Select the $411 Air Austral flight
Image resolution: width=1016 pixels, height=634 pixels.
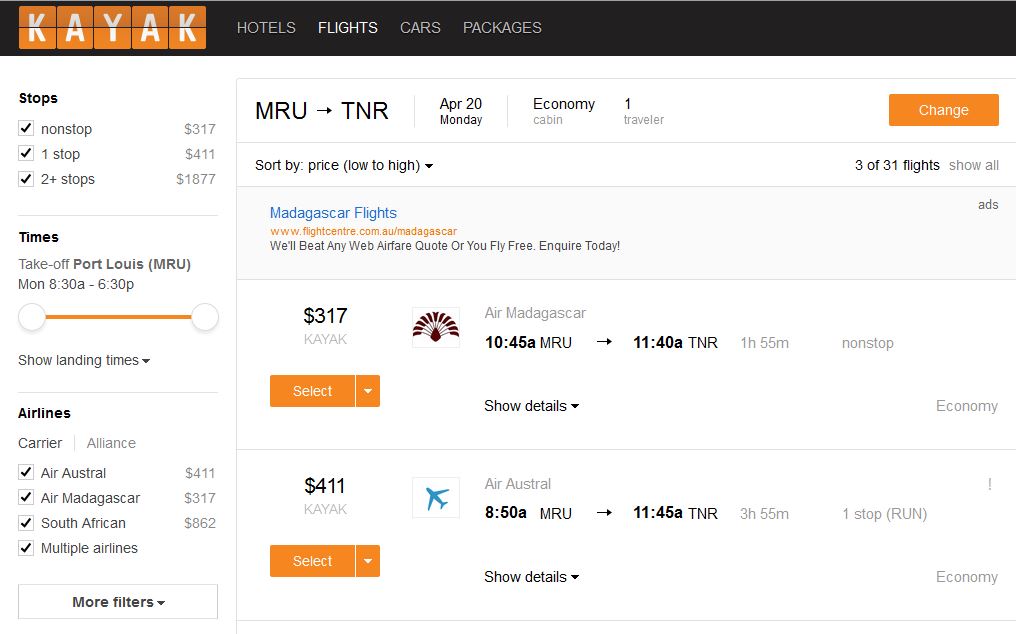312,561
